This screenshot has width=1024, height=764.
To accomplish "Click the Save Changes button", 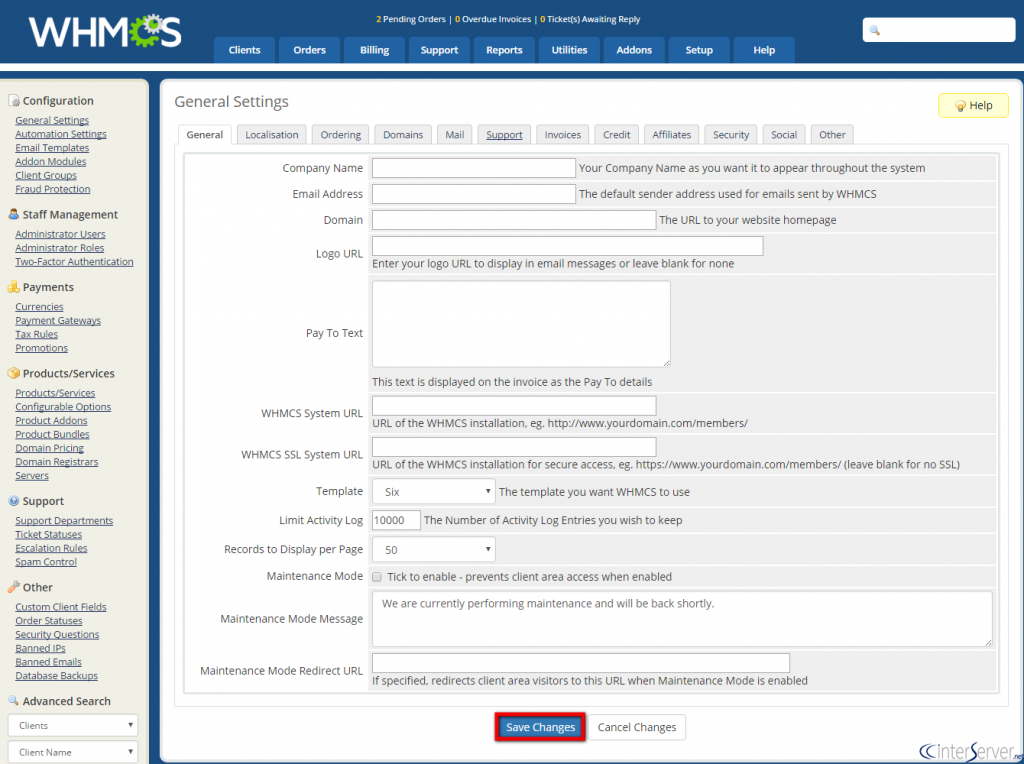I will pos(540,727).
